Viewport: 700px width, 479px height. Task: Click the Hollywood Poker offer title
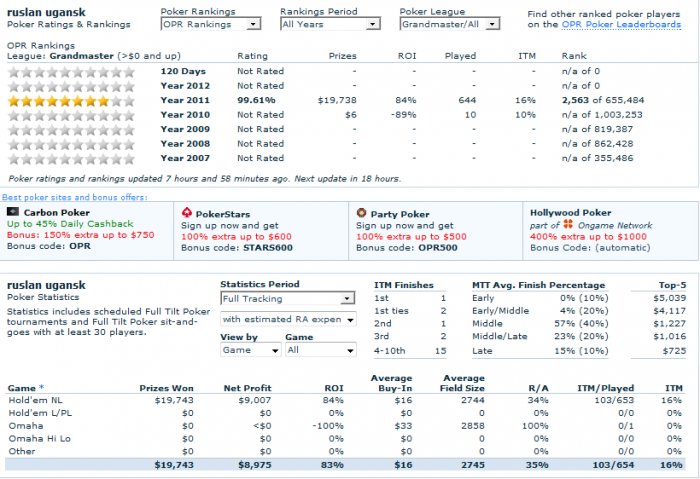pos(571,212)
